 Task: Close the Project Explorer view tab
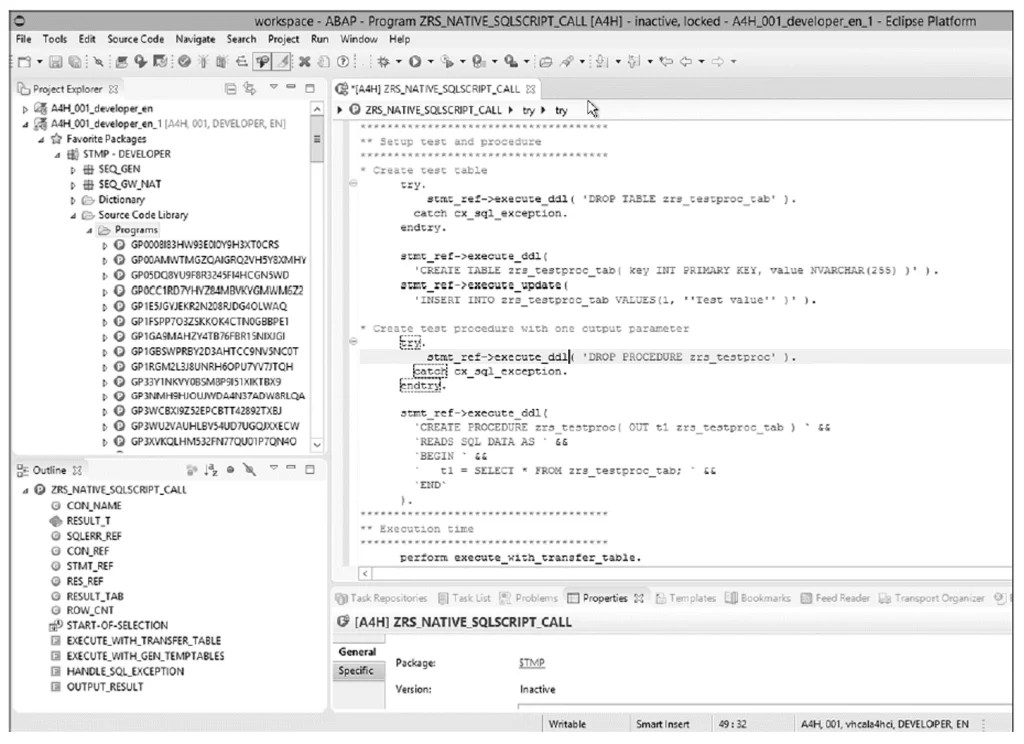tap(114, 89)
